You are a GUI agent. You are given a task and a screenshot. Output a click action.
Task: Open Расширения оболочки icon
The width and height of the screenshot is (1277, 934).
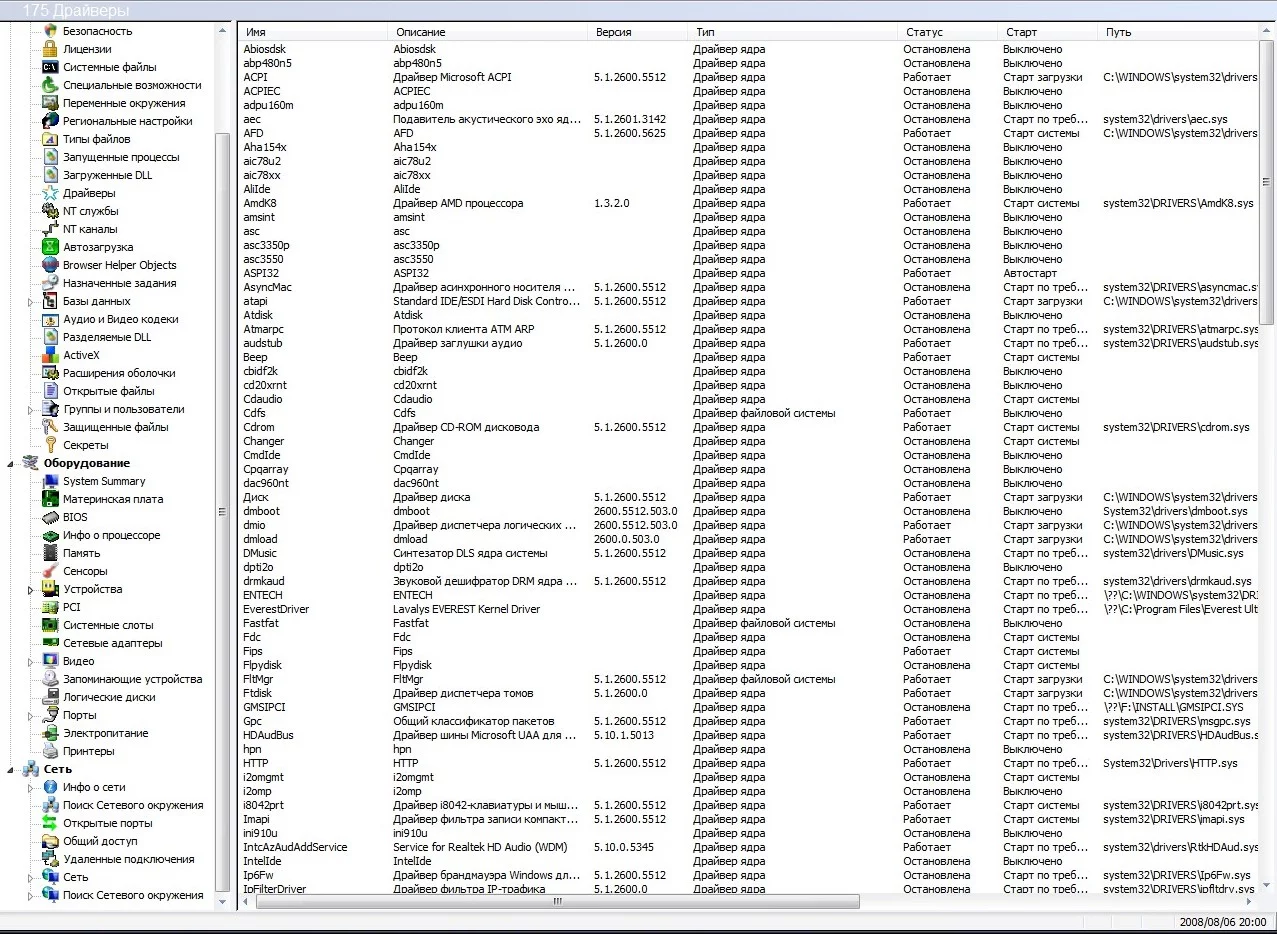tap(50, 373)
